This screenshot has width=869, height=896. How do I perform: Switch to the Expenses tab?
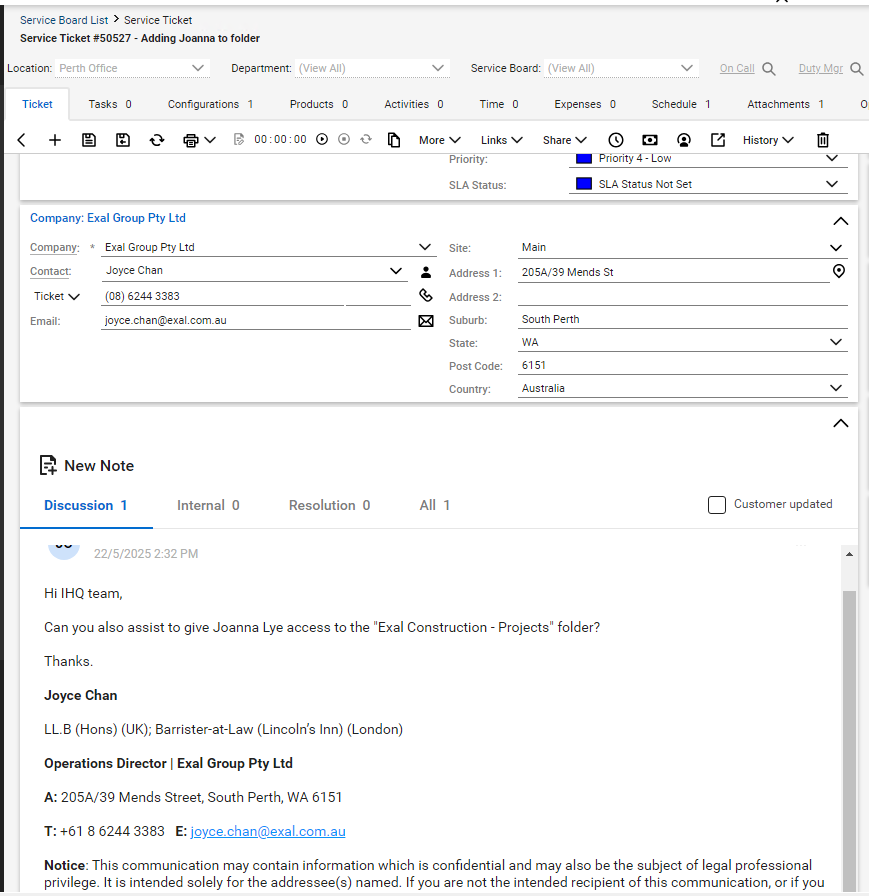(x=585, y=104)
